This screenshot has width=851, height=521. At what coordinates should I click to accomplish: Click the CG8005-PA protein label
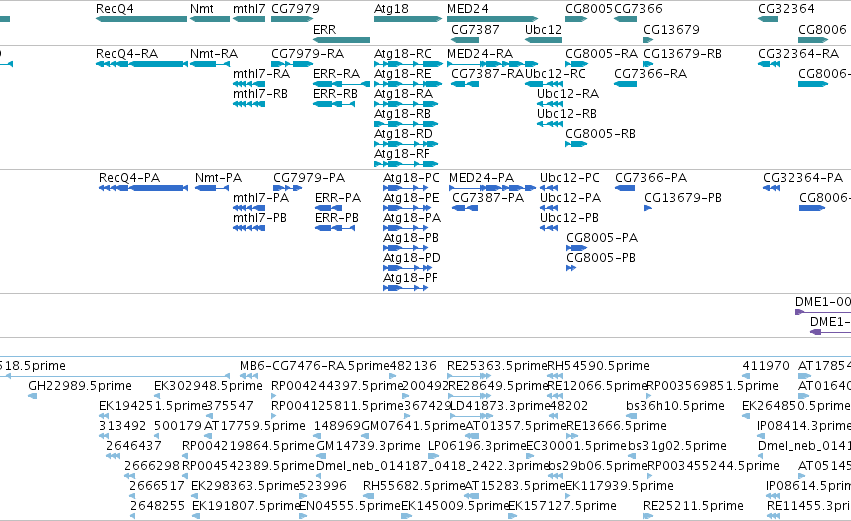click(x=602, y=238)
